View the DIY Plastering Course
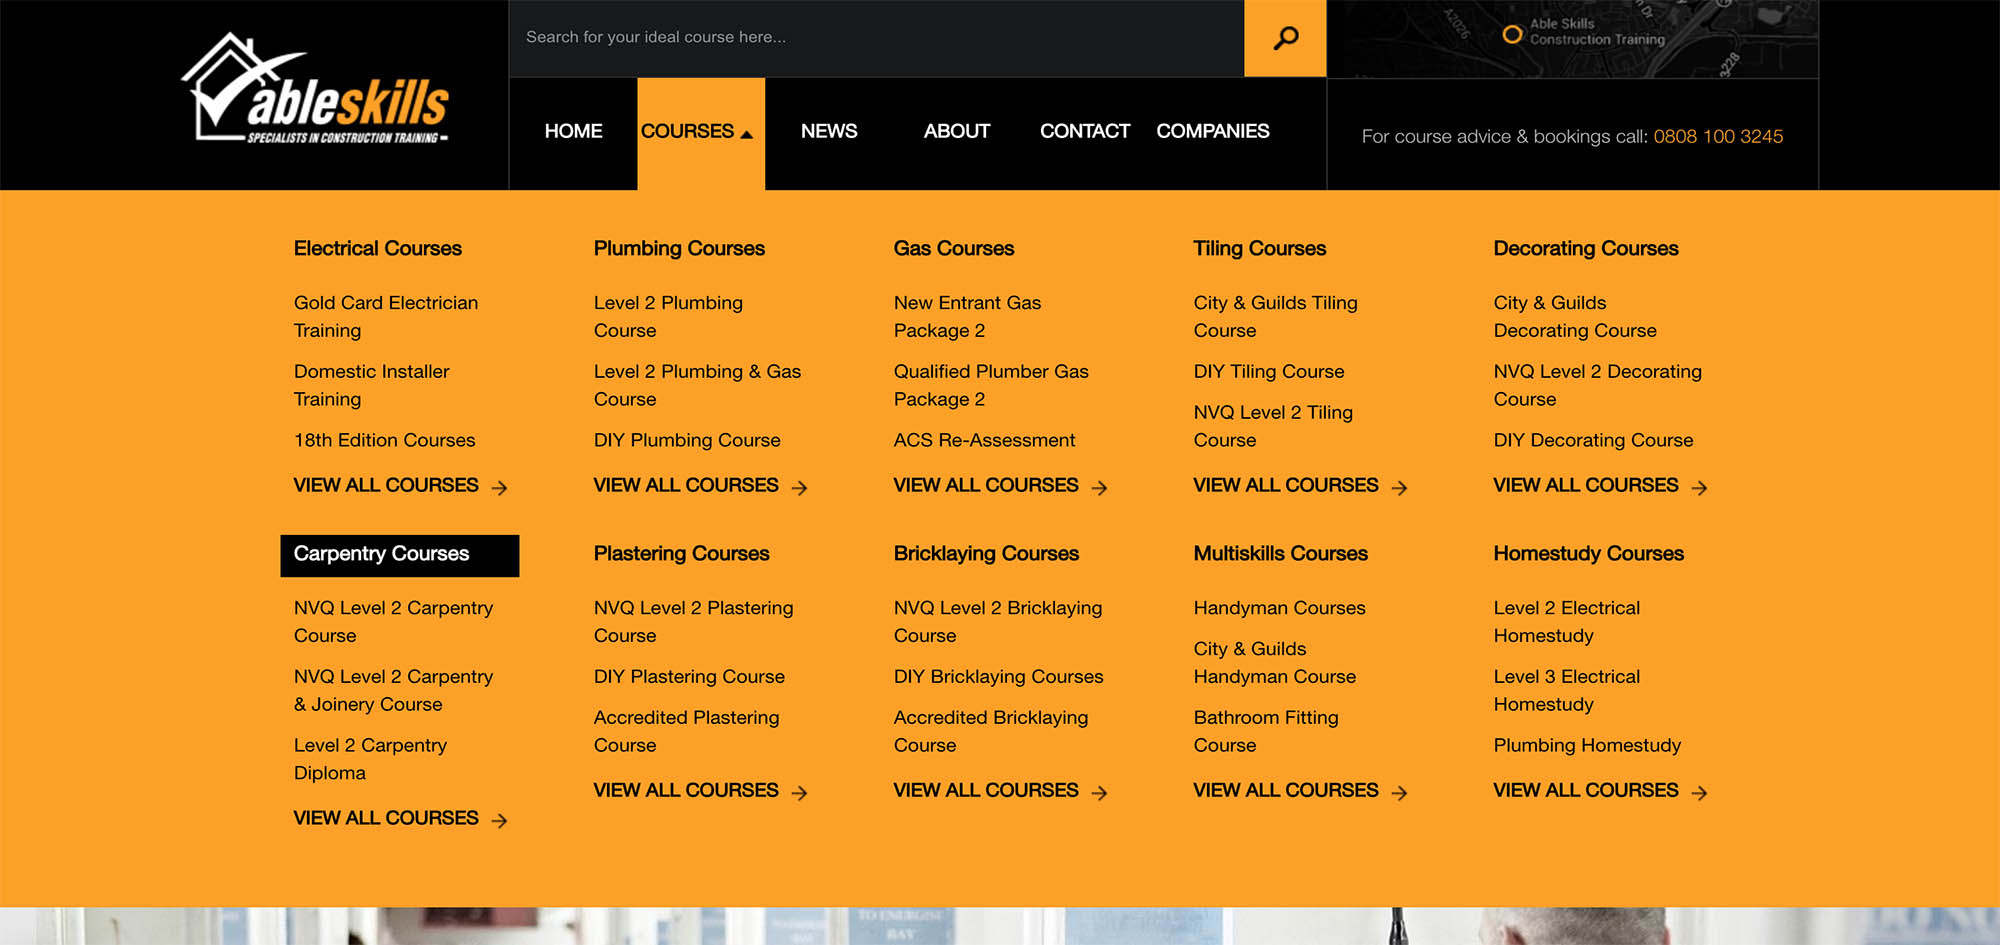This screenshot has width=2000, height=945. pyautogui.click(x=688, y=677)
